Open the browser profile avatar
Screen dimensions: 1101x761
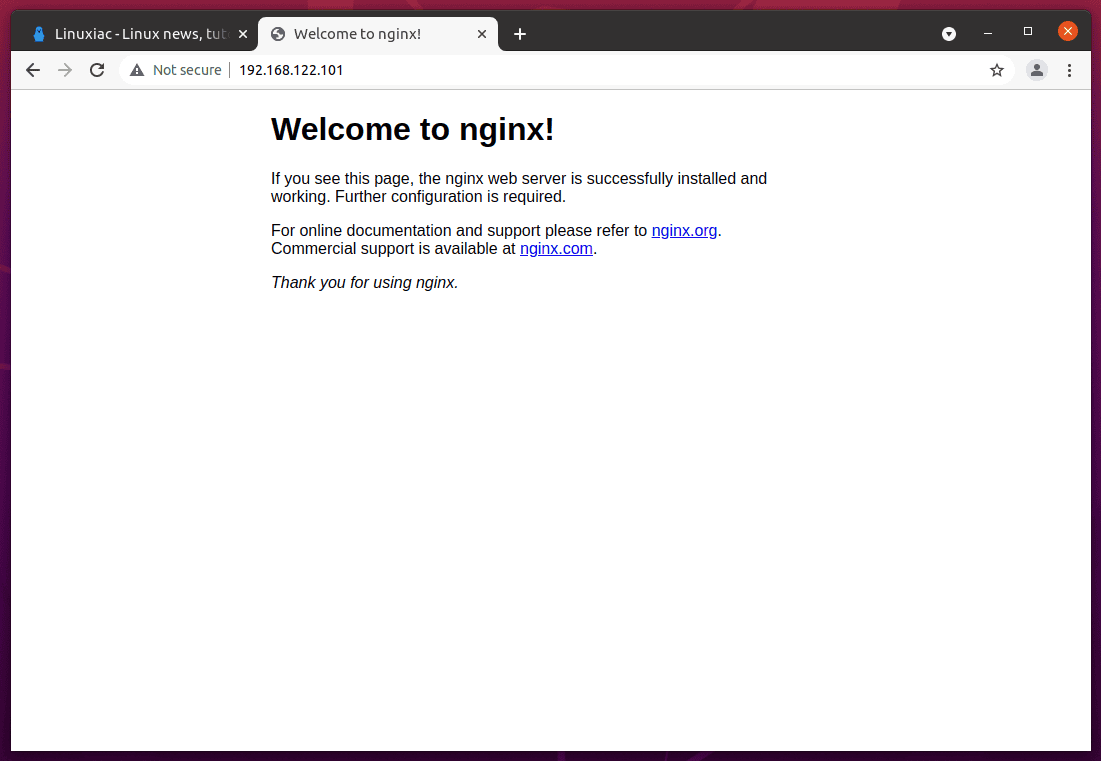pyautogui.click(x=1036, y=70)
